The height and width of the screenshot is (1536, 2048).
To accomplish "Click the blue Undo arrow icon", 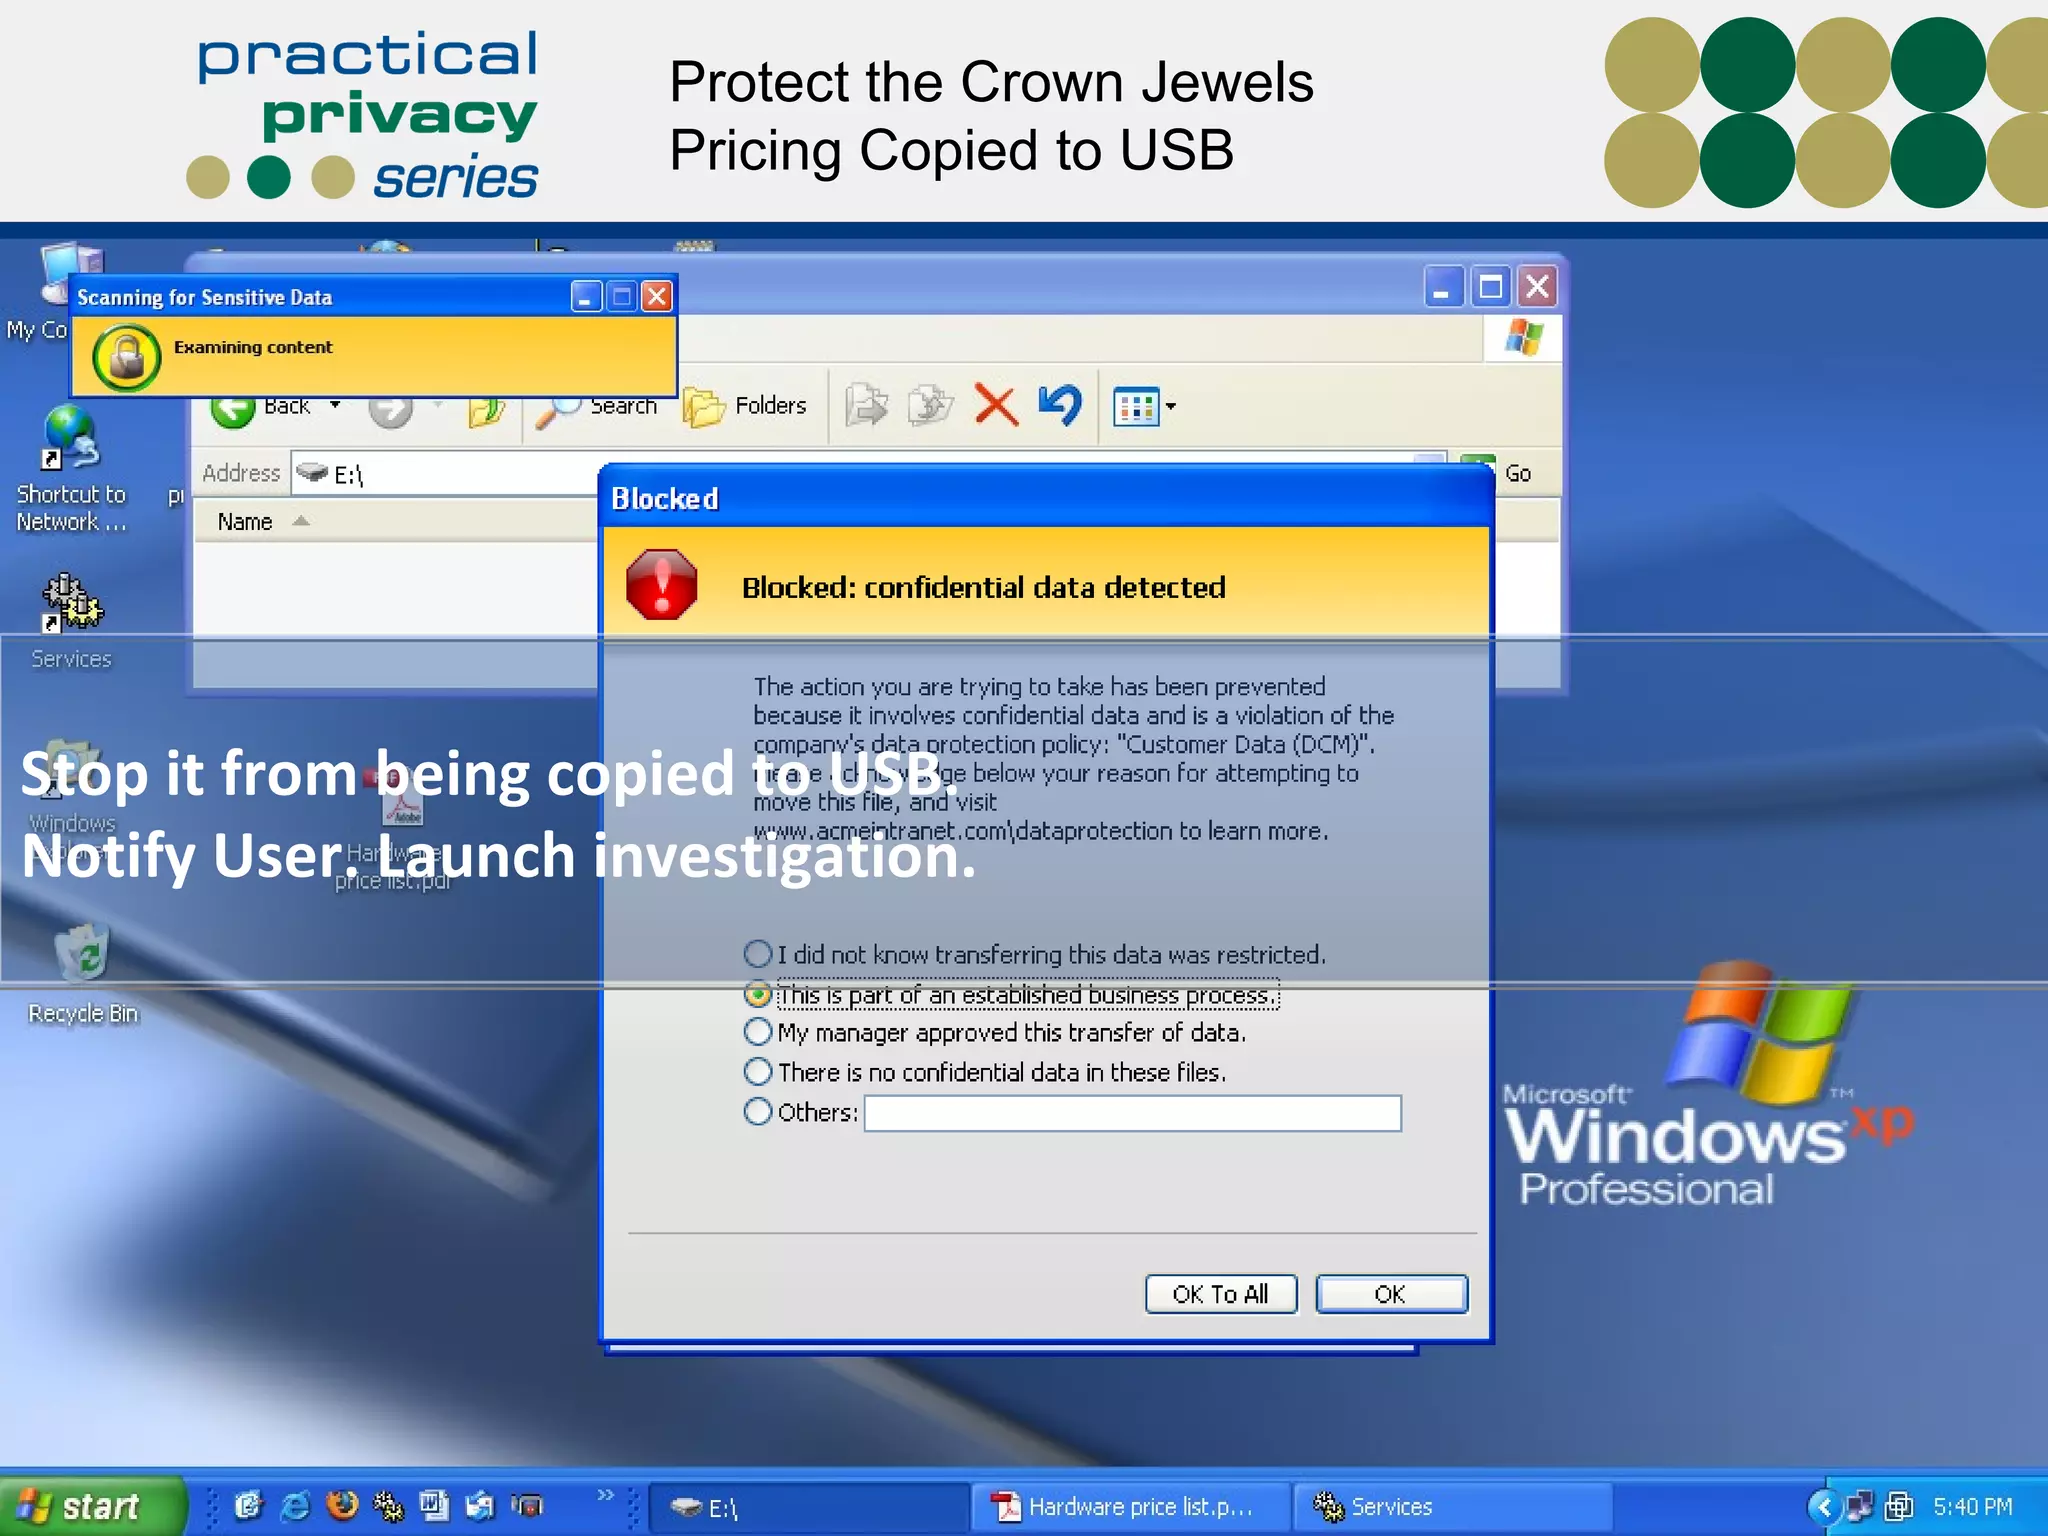I will (x=1060, y=405).
